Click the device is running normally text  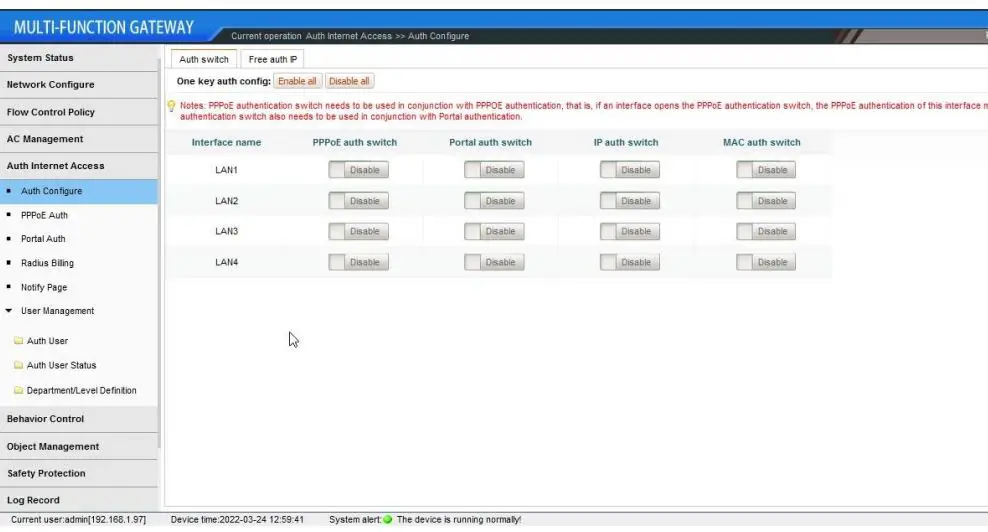point(459,519)
